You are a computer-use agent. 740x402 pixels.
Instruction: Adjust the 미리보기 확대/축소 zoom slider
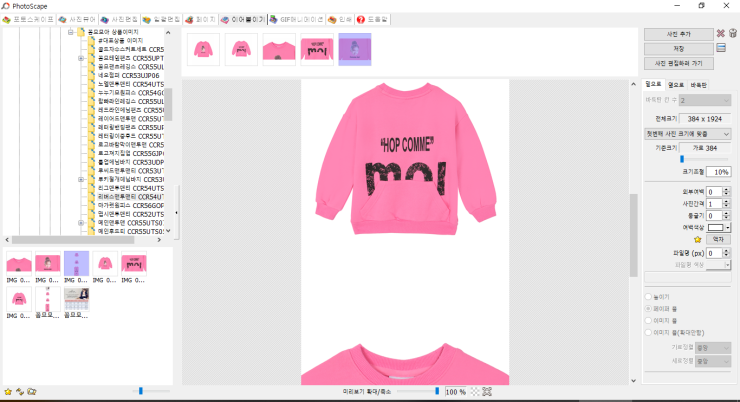(x=437, y=391)
